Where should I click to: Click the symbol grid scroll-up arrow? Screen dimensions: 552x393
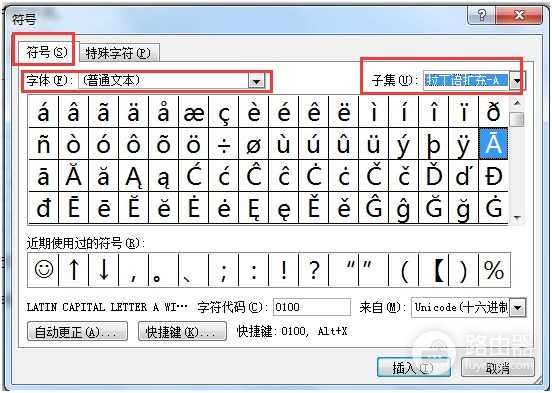coord(517,103)
